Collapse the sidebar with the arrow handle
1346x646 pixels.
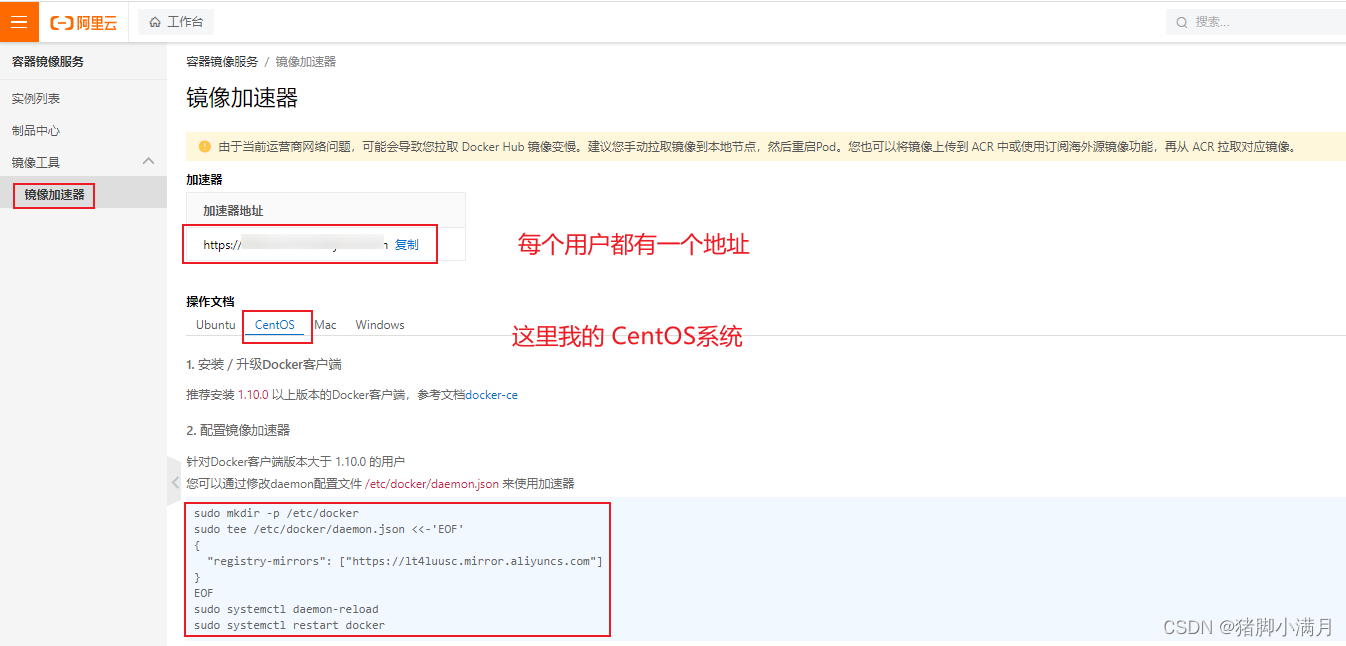click(174, 483)
